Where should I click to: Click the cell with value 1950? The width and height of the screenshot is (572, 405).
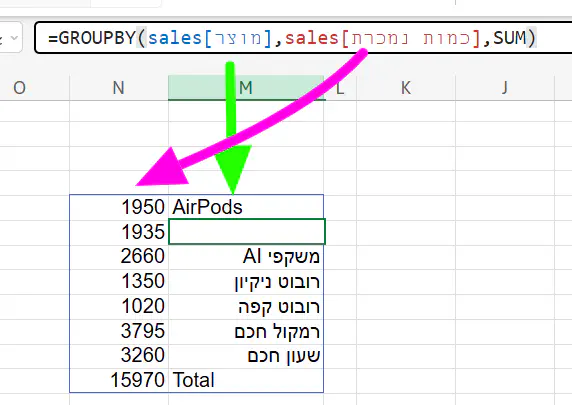pyautogui.click(x=119, y=207)
